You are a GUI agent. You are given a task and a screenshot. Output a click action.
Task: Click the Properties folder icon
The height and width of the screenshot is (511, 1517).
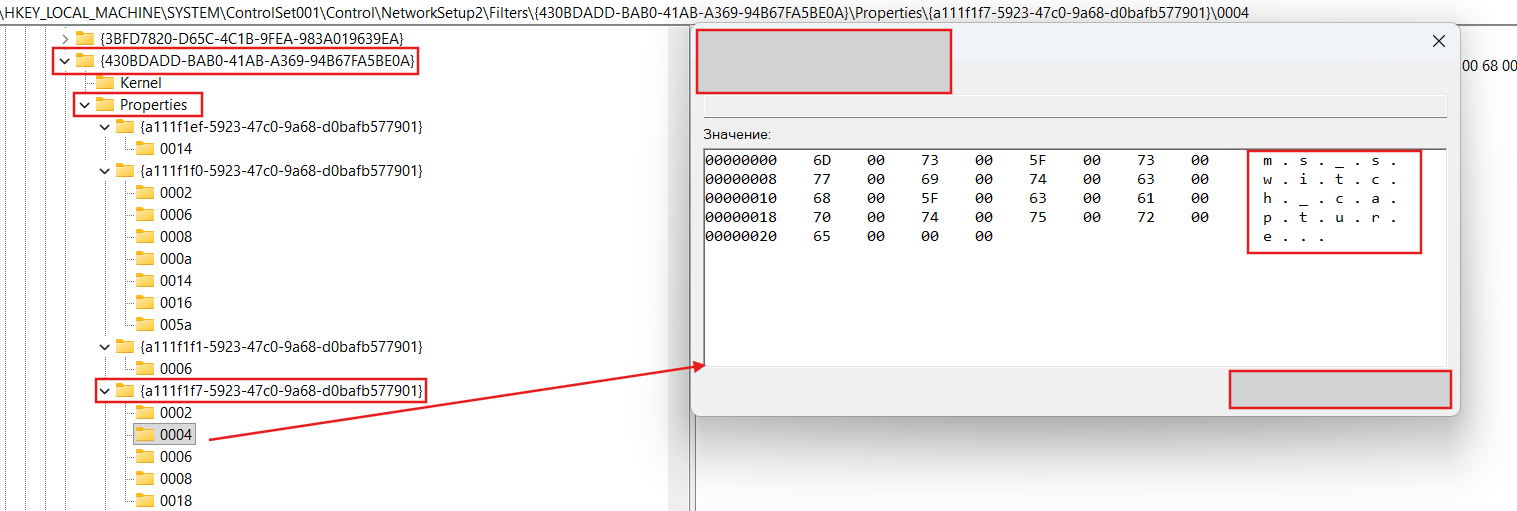105,105
